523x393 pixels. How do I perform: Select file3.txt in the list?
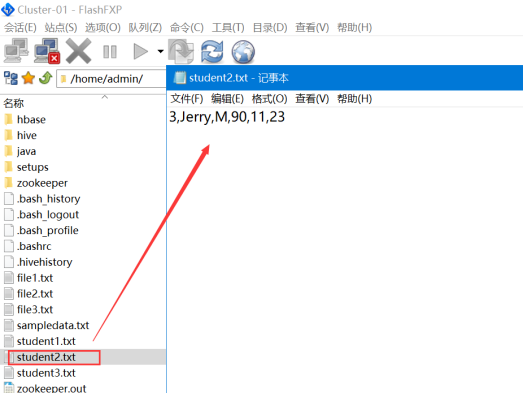29,310
